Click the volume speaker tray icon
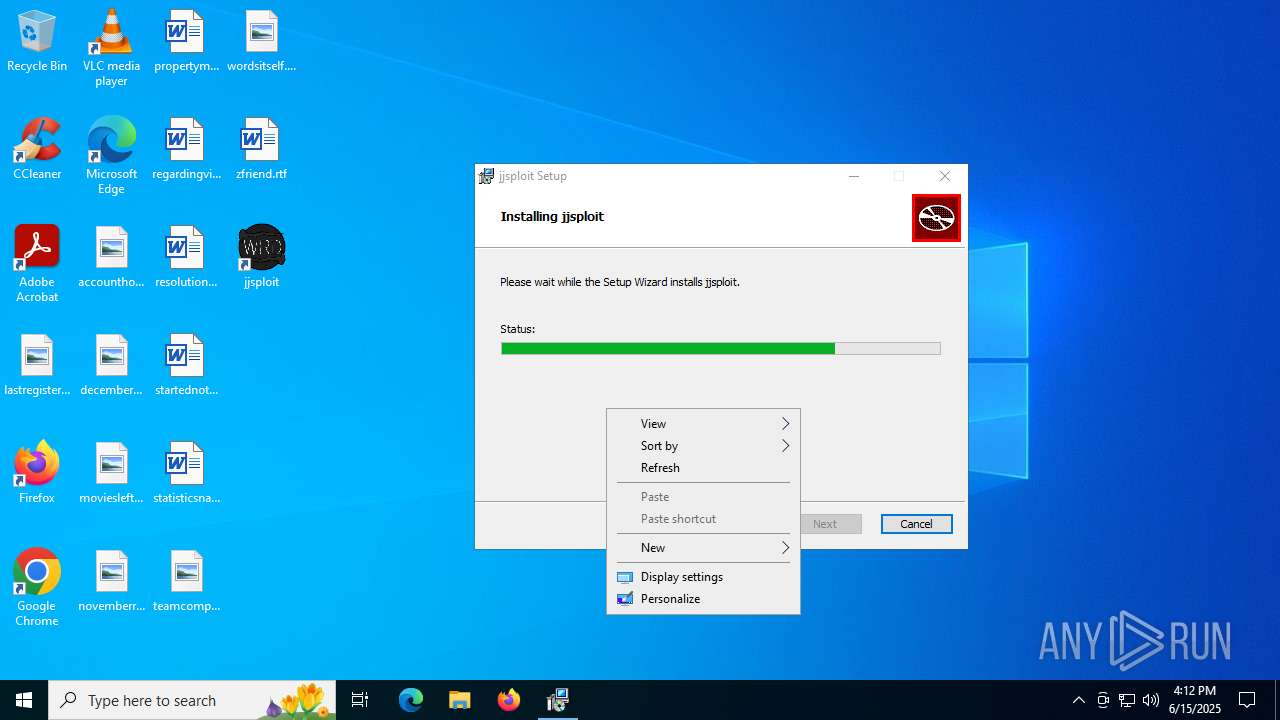Screen dimensions: 1280x720 1151,700
